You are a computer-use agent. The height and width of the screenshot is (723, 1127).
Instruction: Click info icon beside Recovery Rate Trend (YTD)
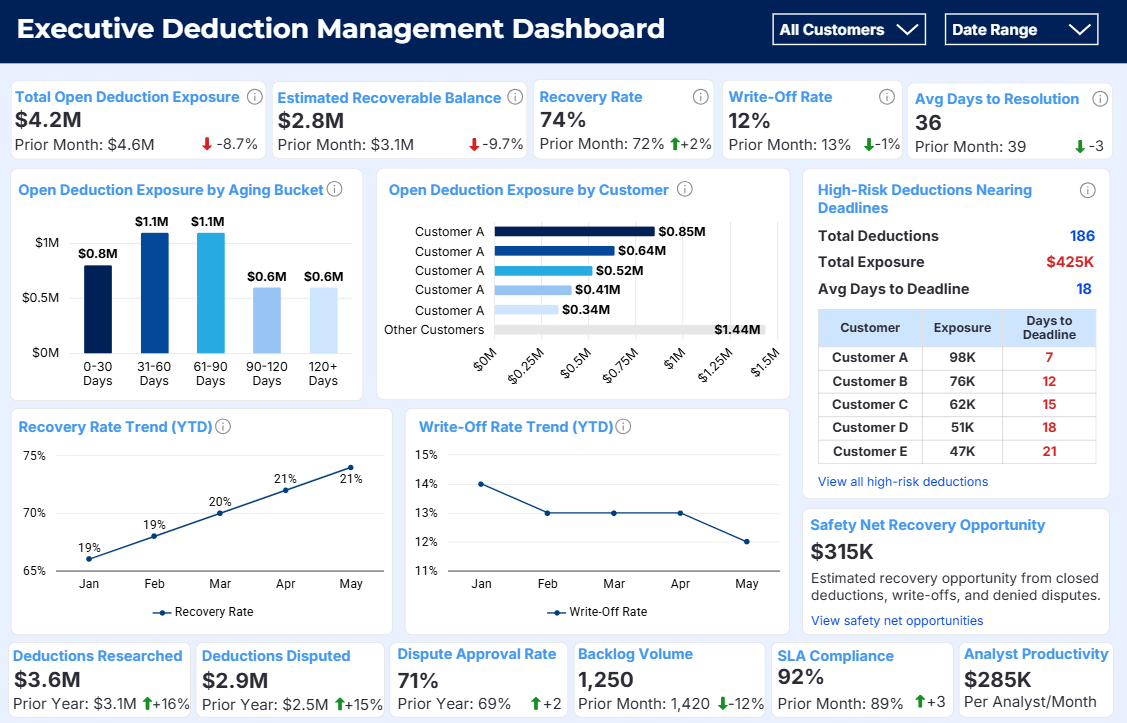(x=224, y=426)
